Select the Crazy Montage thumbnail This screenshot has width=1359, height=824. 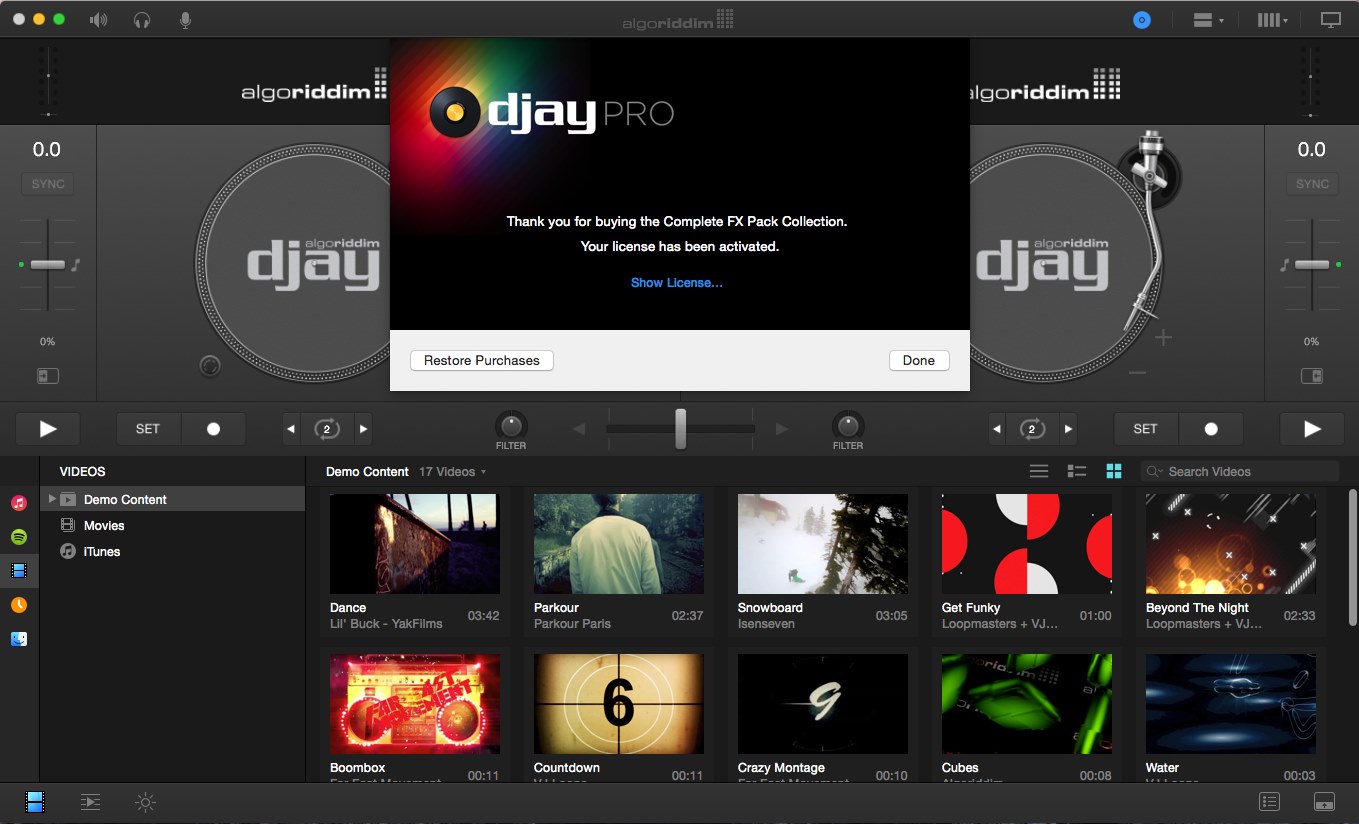coord(822,704)
